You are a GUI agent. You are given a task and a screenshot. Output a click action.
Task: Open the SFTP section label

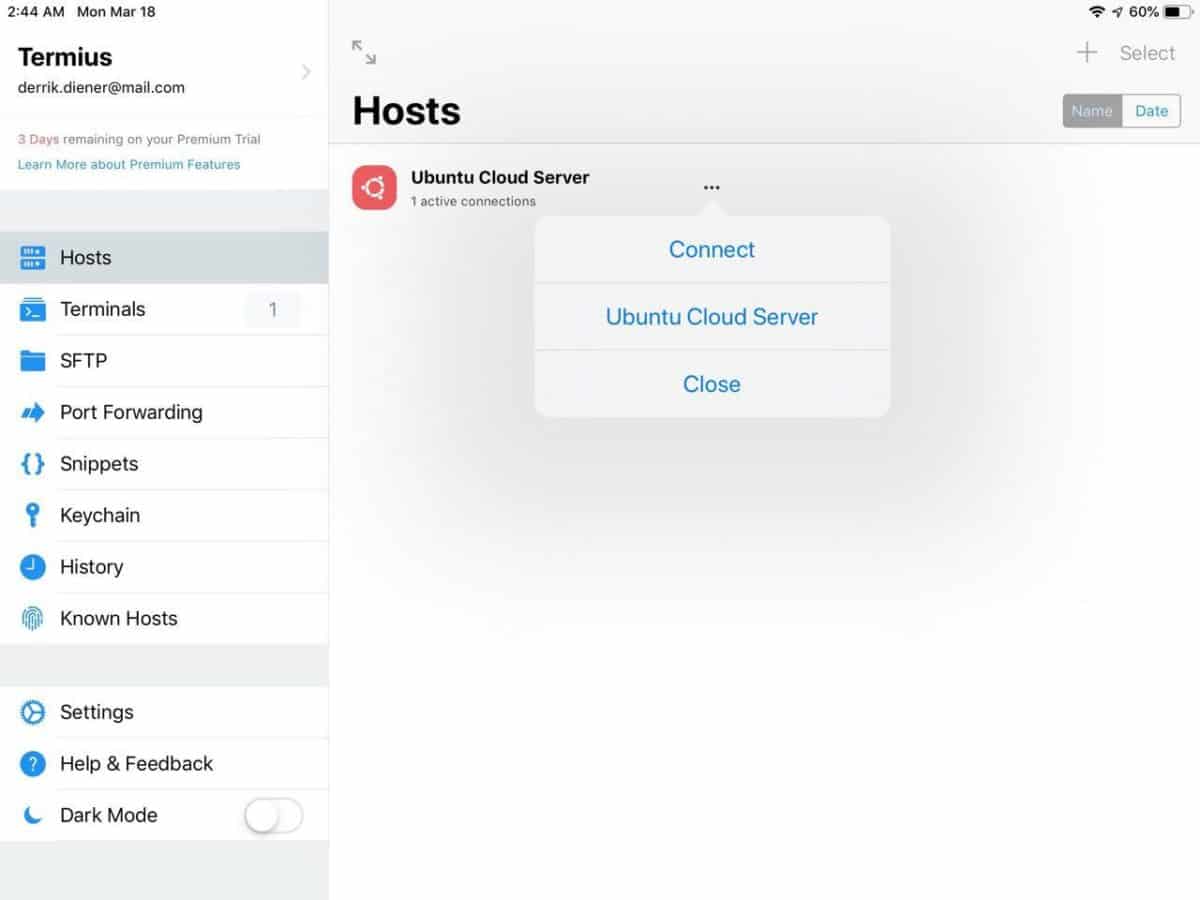point(83,361)
